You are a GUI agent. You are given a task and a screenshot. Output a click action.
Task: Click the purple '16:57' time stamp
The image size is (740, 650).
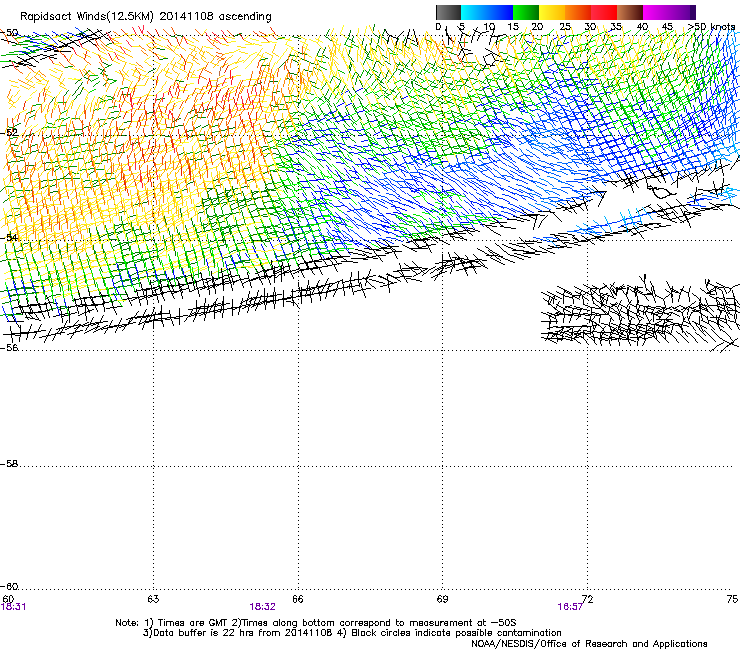click(570, 607)
